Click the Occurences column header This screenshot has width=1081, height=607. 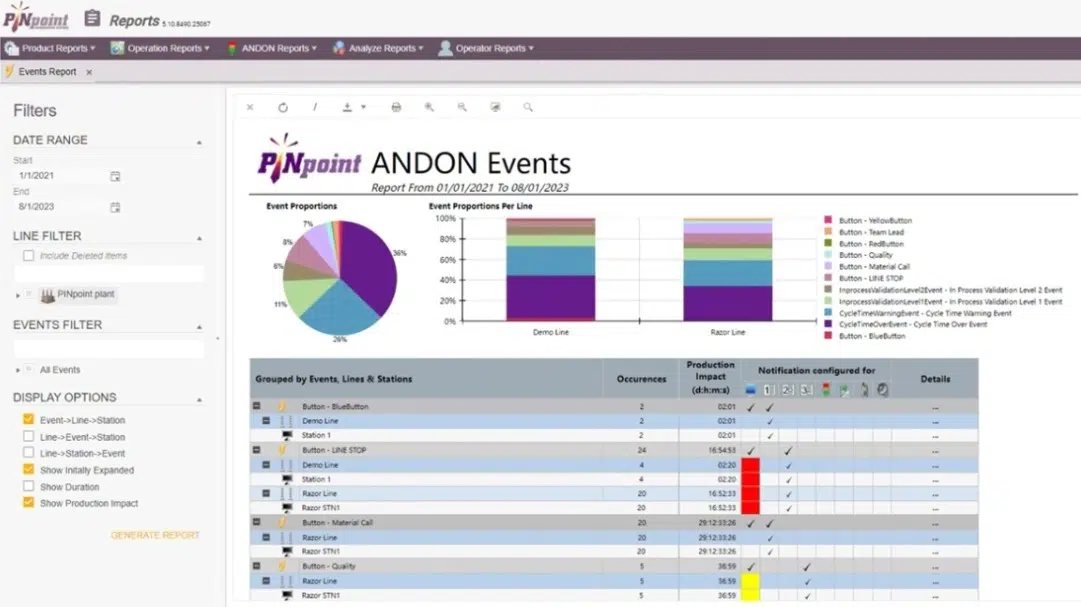tap(641, 379)
